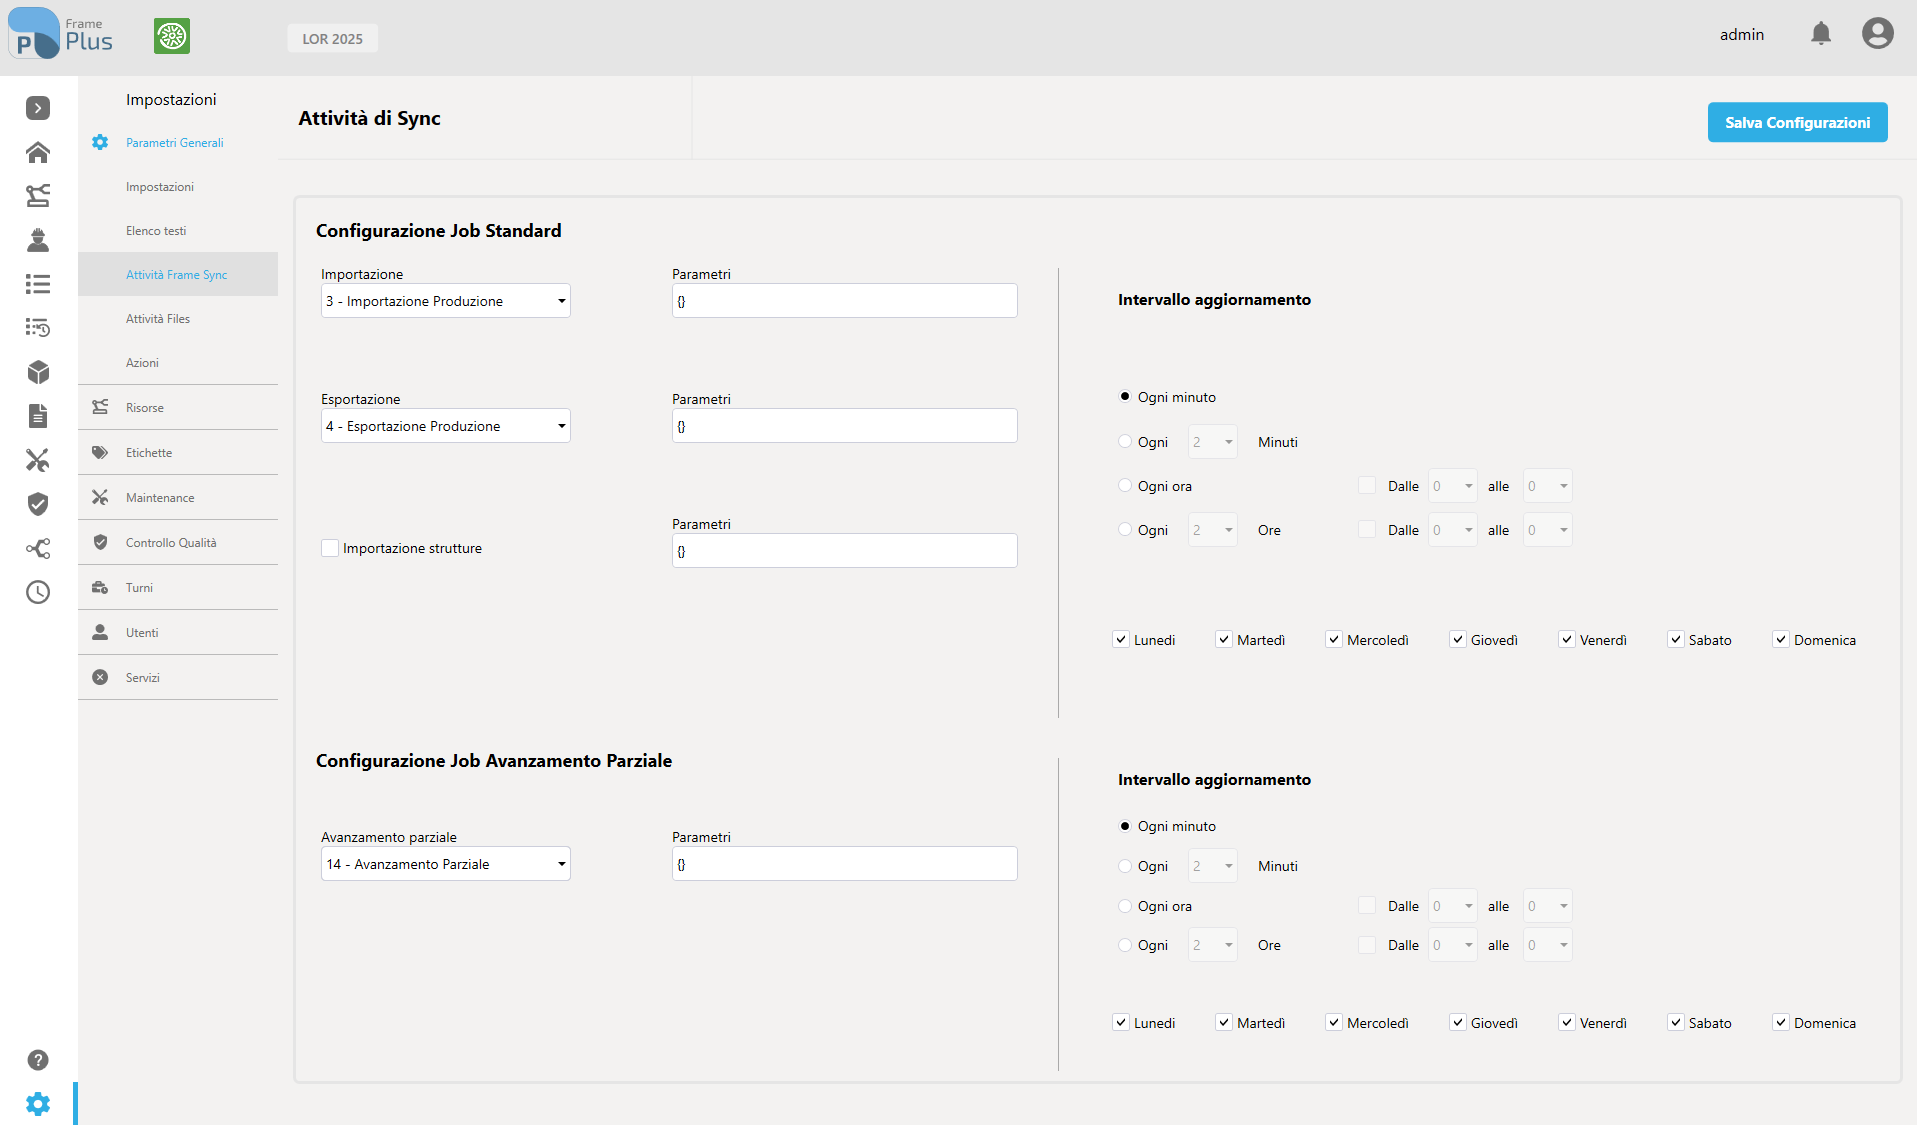Viewport: 1917px width, 1125px height.
Task: Open the package box icon in sidebar
Action: (x=38, y=372)
